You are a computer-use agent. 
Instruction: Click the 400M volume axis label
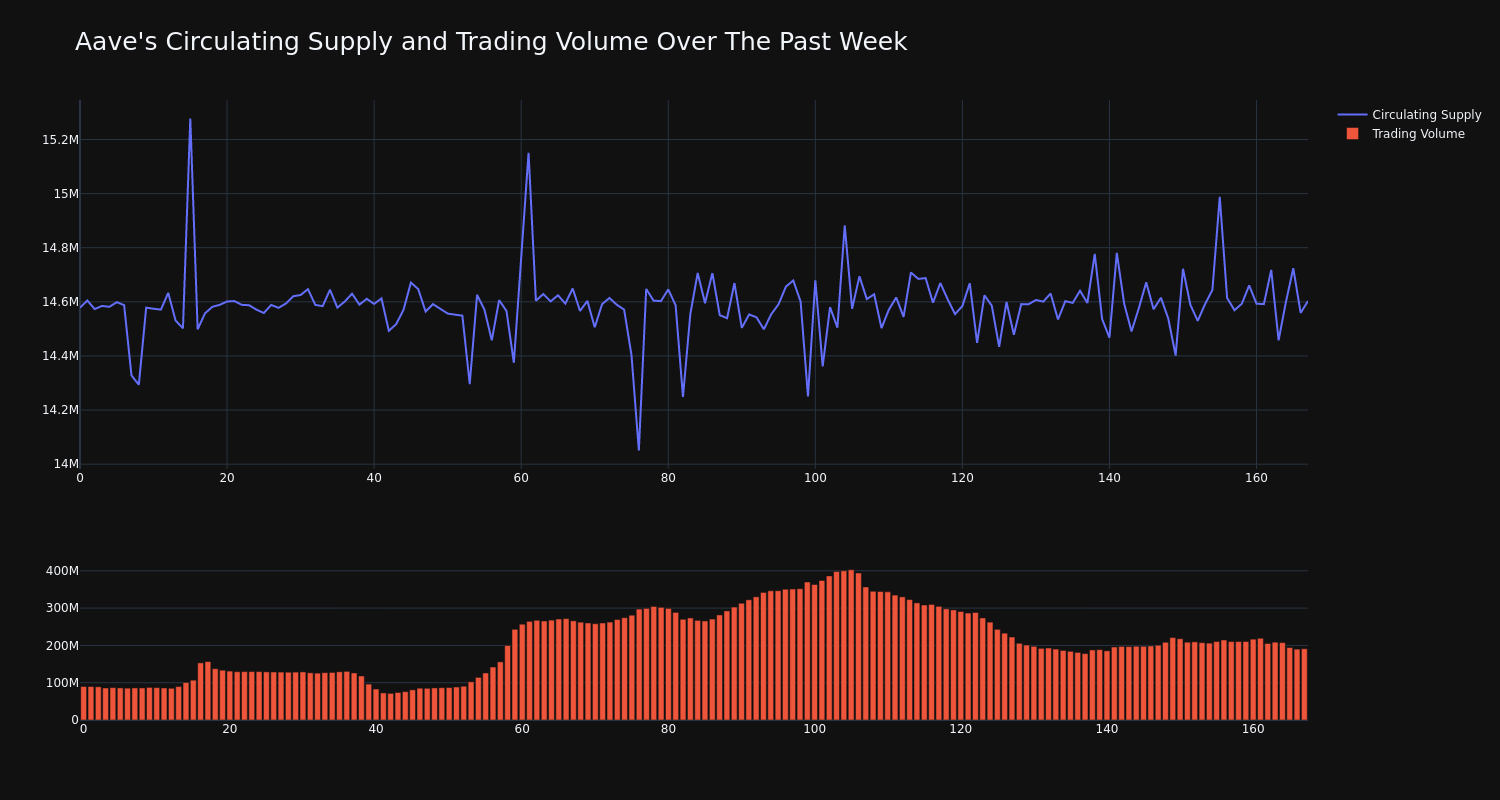tap(61, 571)
